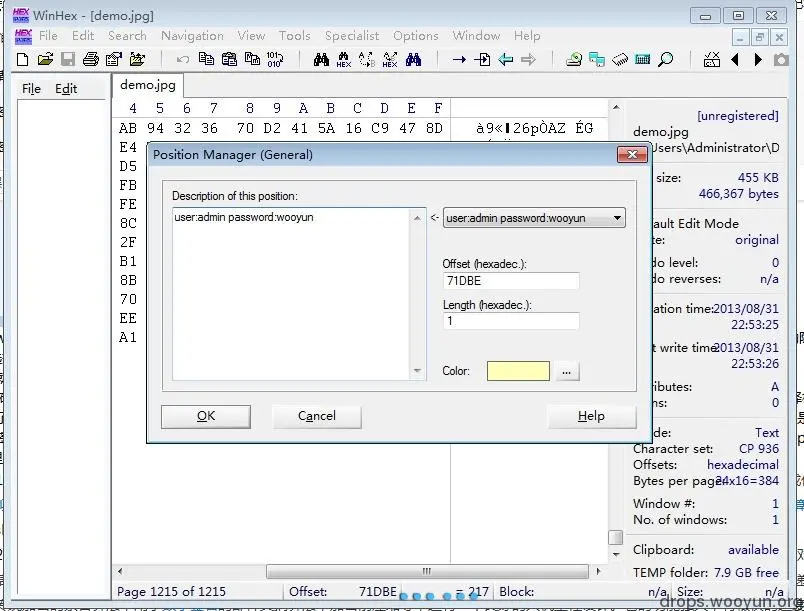The width and height of the screenshot is (804, 611).
Task: Click the camera snapshot toolbar icon
Action: (781, 59)
